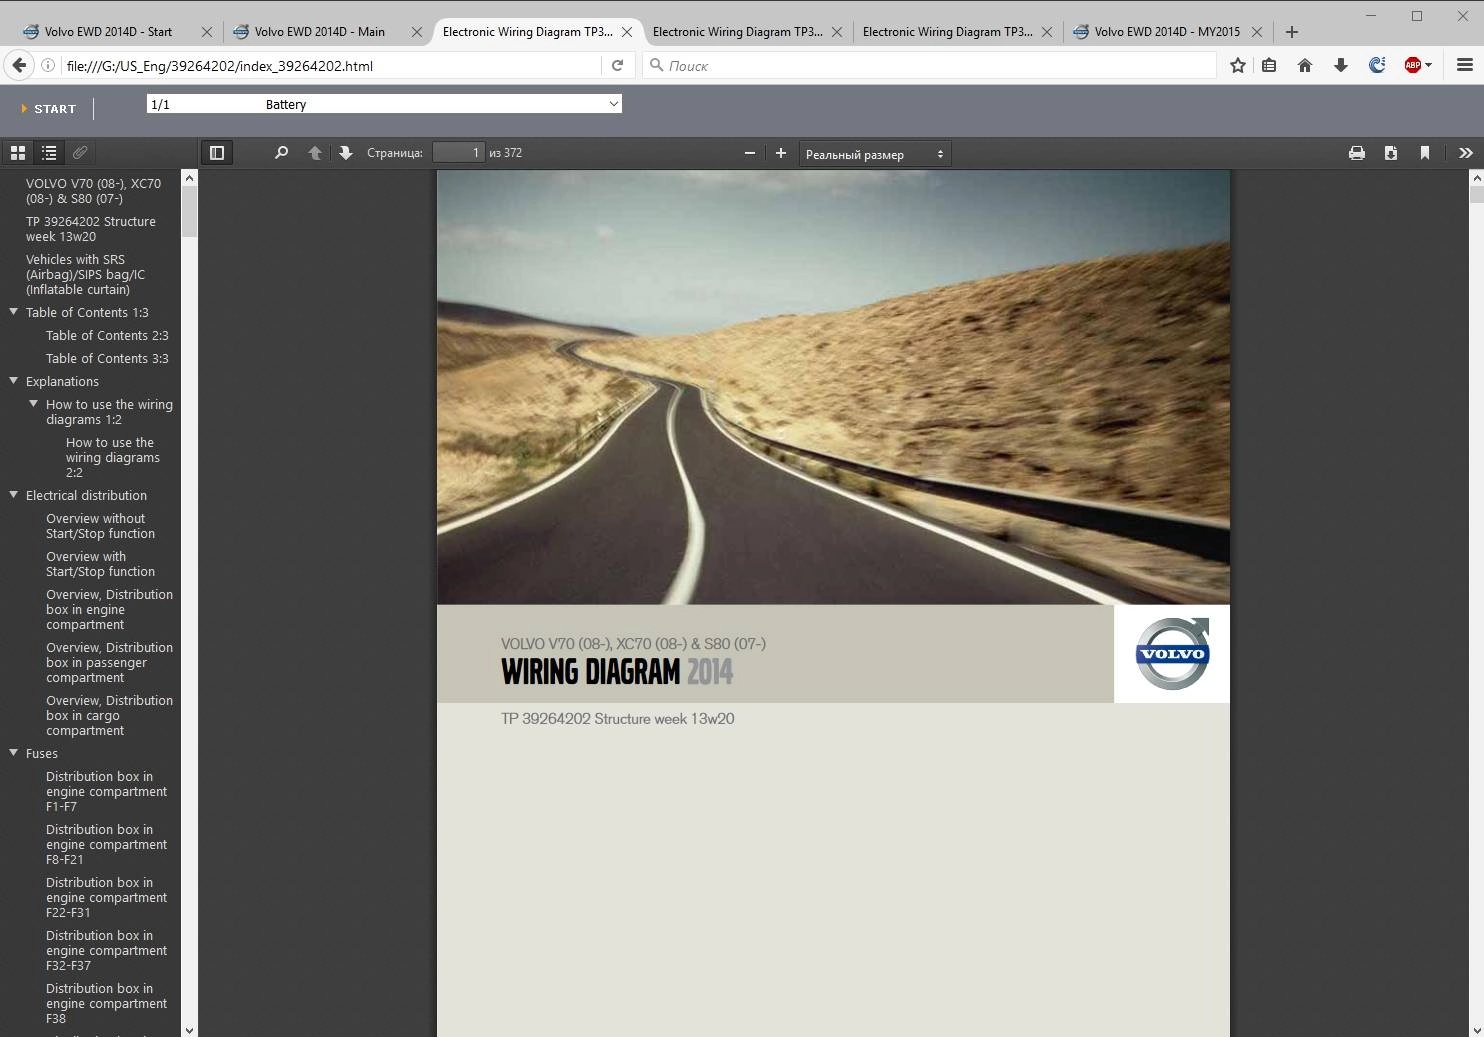Open Overview, Distribution box in cargo compartment

pos(109,715)
